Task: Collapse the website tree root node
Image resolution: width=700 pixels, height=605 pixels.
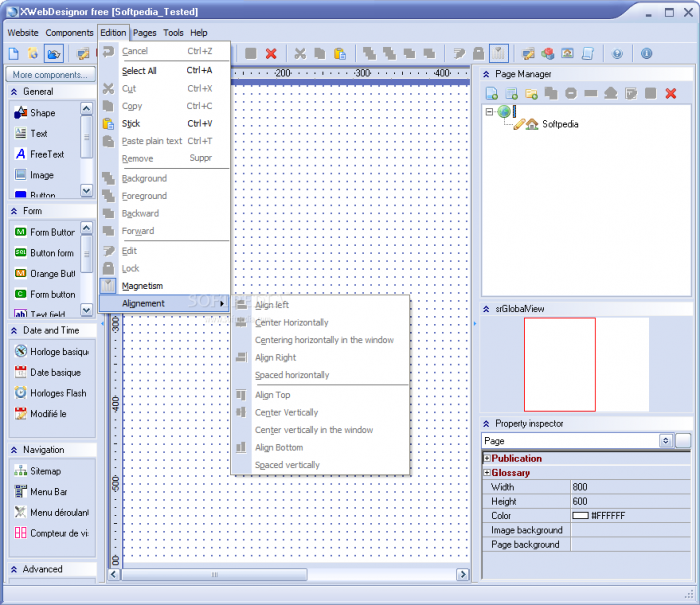Action: pyautogui.click(x=489, y=112)
